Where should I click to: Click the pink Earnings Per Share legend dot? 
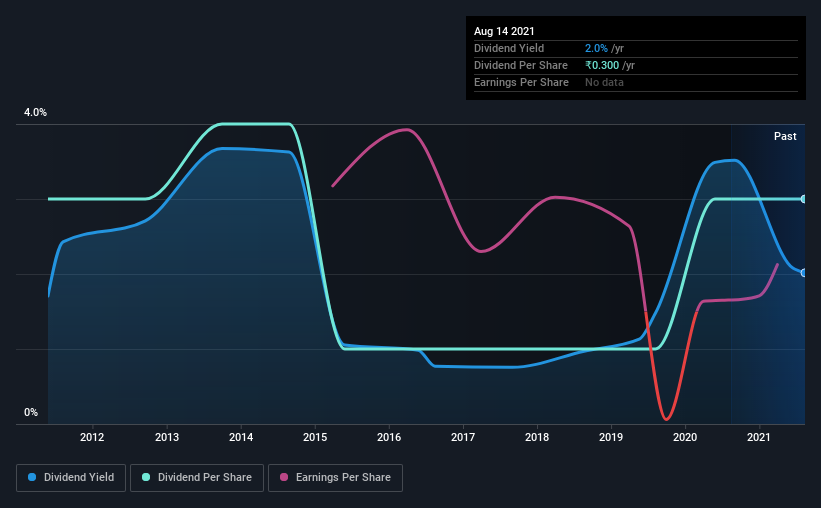pos(284,477)
